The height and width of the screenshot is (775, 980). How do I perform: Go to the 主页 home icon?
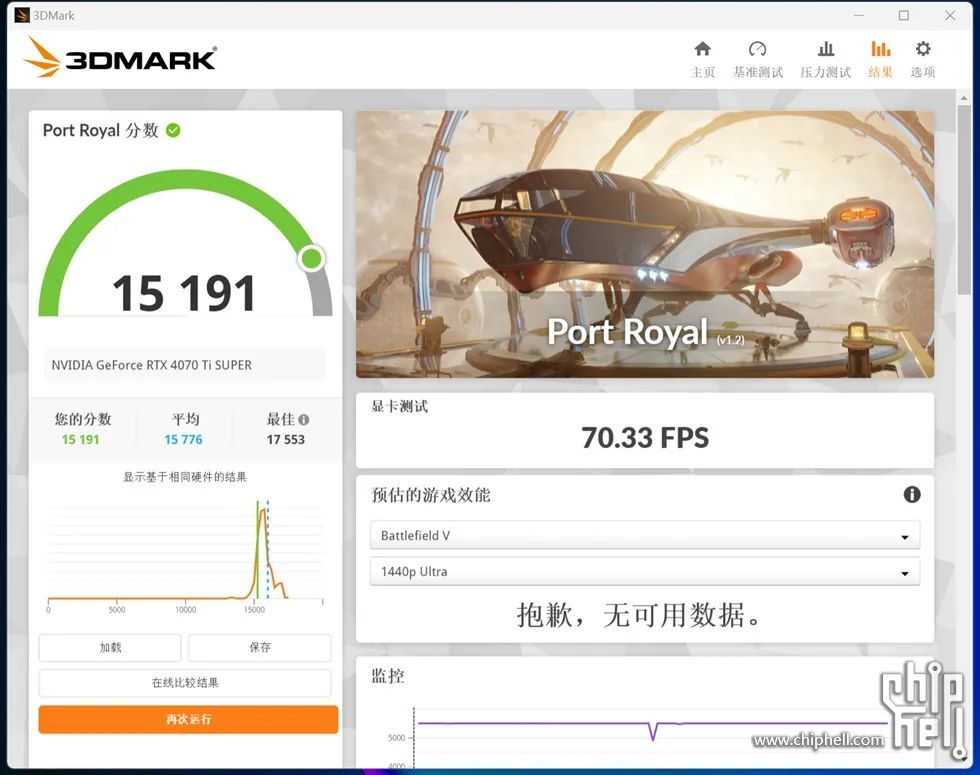702,49
